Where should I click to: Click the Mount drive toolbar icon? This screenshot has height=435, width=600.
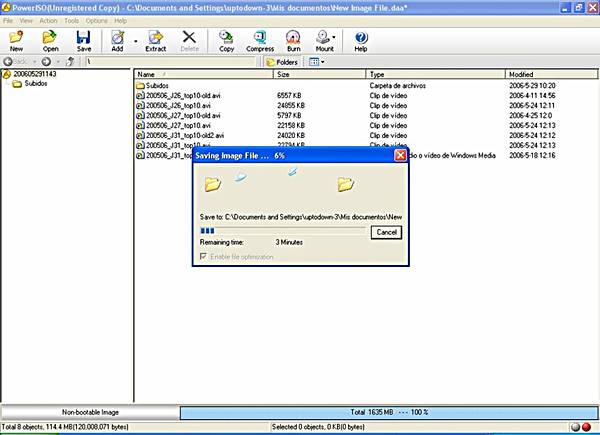click(x=324, y=41)
